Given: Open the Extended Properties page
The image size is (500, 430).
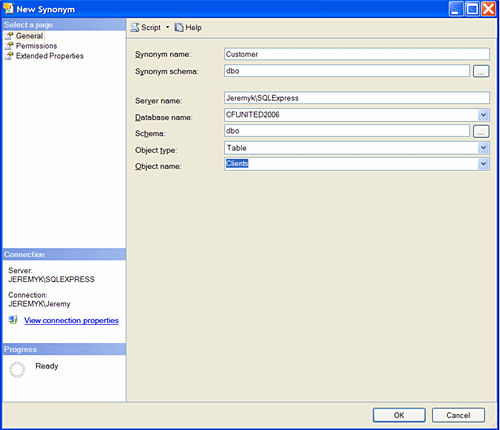Looking at the screenshot, I should coord(50,56).
